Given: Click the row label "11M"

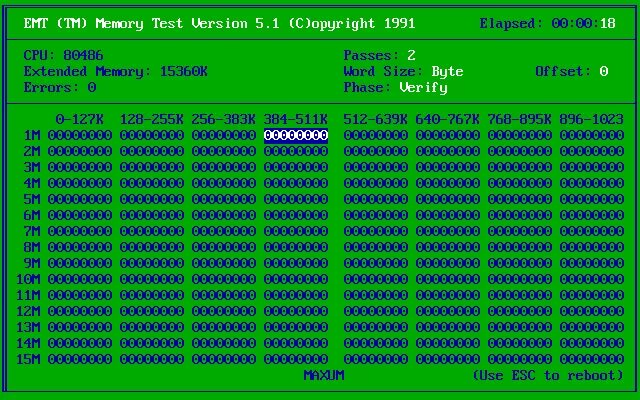Looking at the screenshot, I should click(x=28, y=295).
